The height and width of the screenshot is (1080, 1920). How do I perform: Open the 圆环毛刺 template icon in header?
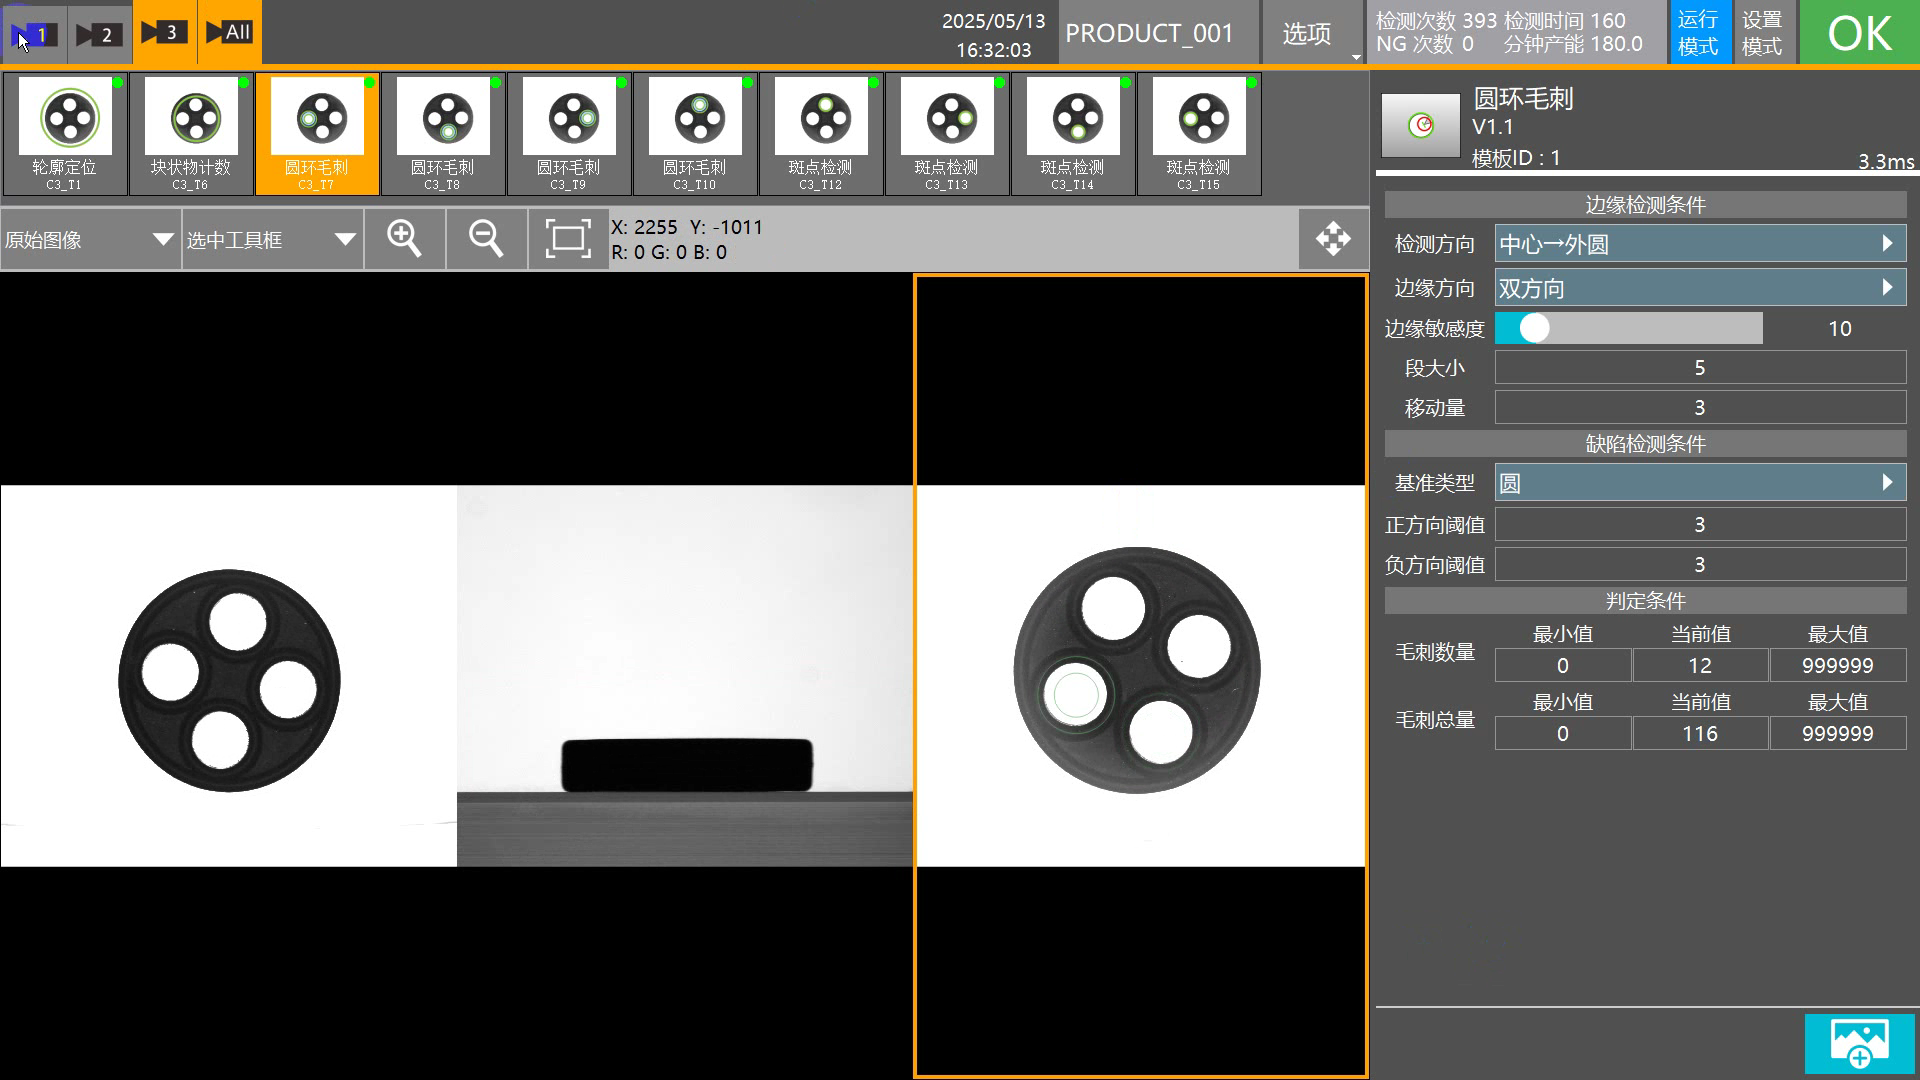pos(1420,125)
